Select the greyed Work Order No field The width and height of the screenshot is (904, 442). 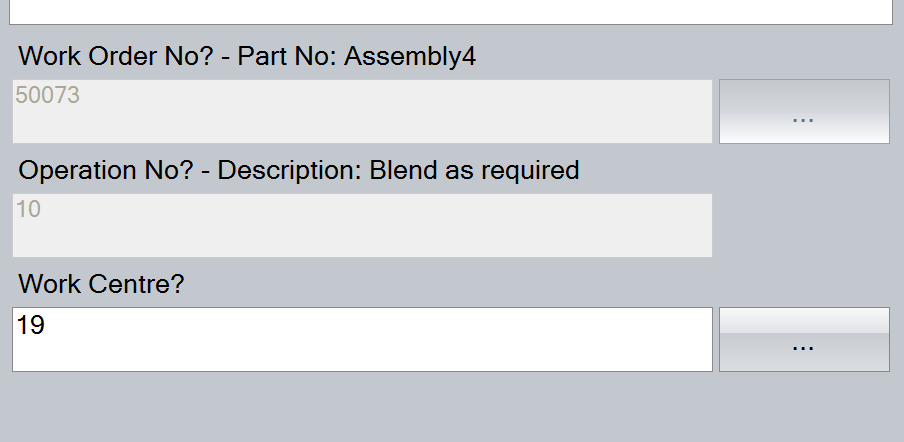tap(362, 111)
